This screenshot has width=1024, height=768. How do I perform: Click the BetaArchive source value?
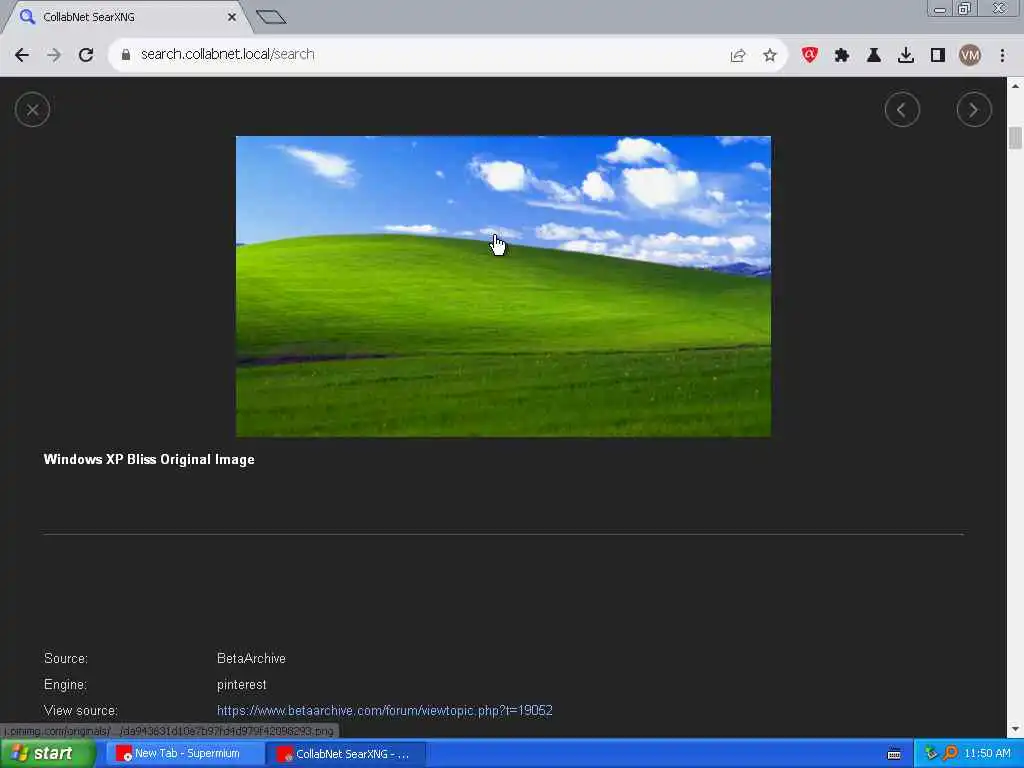(x=251, y=658)
